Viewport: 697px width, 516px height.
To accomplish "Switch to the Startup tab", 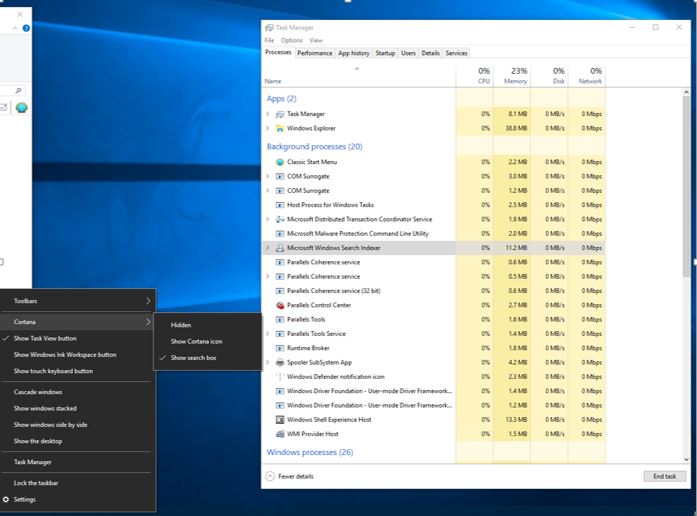I will (x=385, y=53).
